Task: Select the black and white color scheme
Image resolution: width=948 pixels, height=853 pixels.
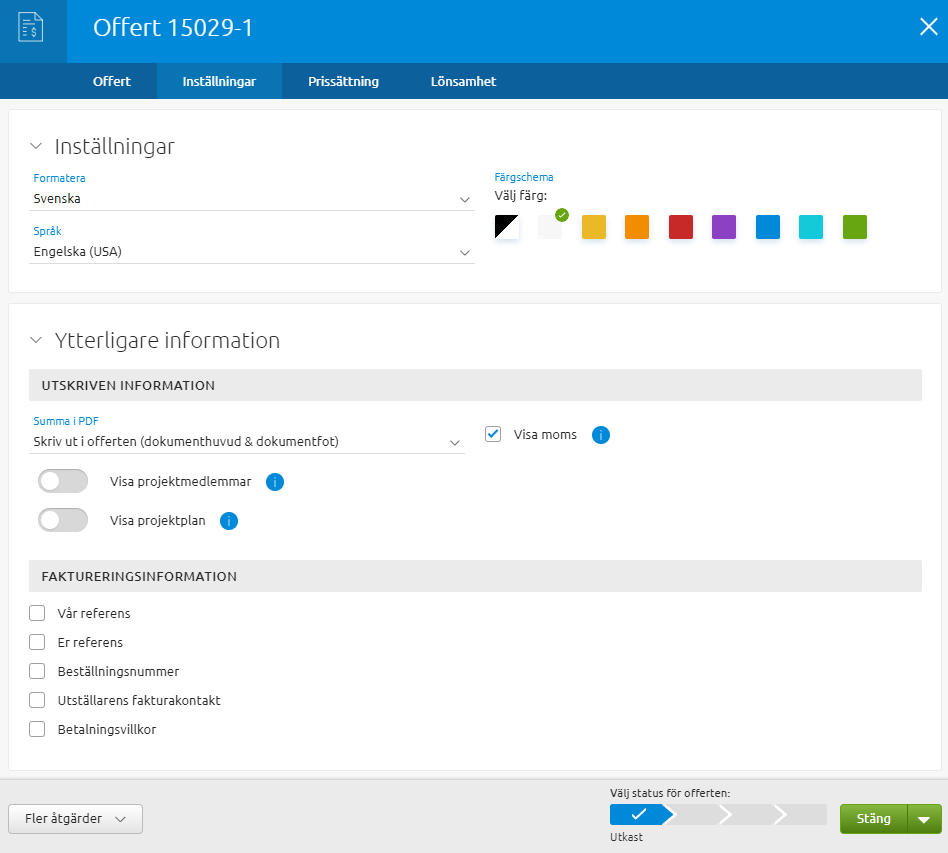Action: coord(506,227)
